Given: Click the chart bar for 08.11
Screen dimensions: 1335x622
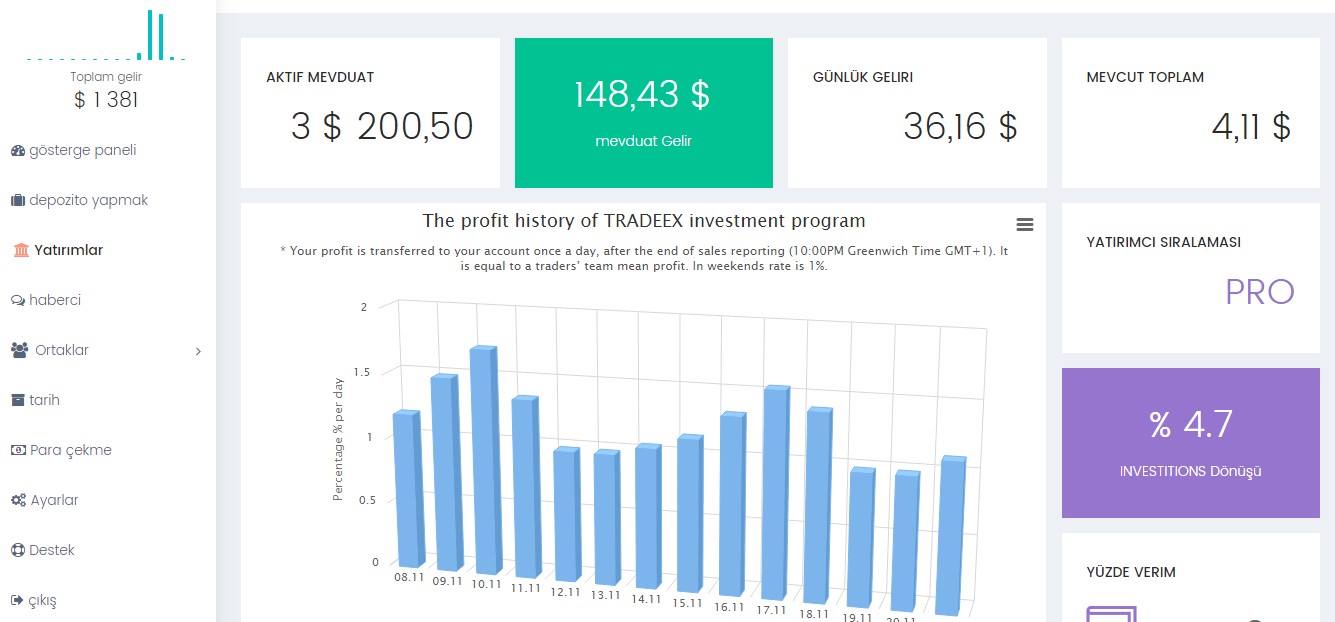Looking at the screenshot, I should [x=408, y=489].
